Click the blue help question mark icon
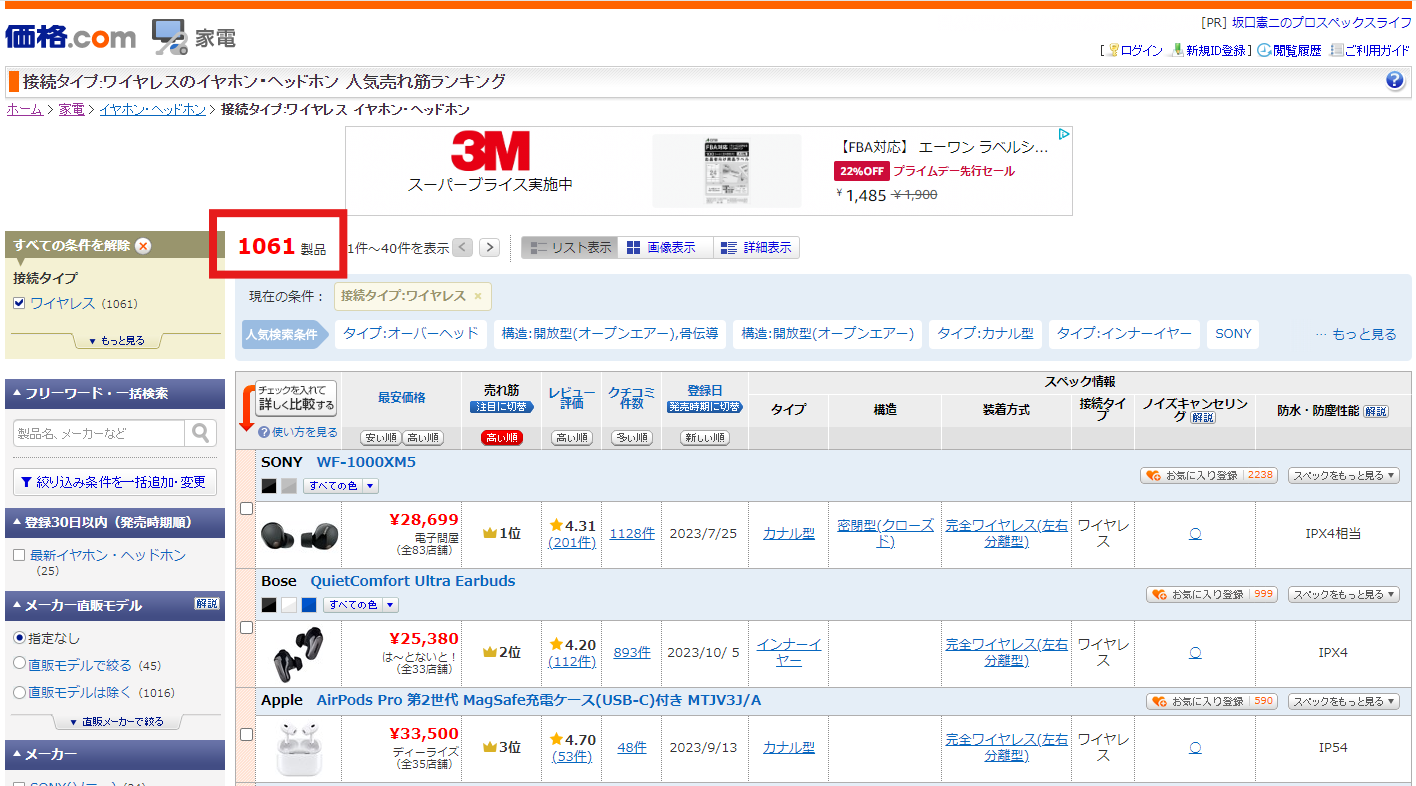Screen dimensions: 1416x786 point(1395,82)
